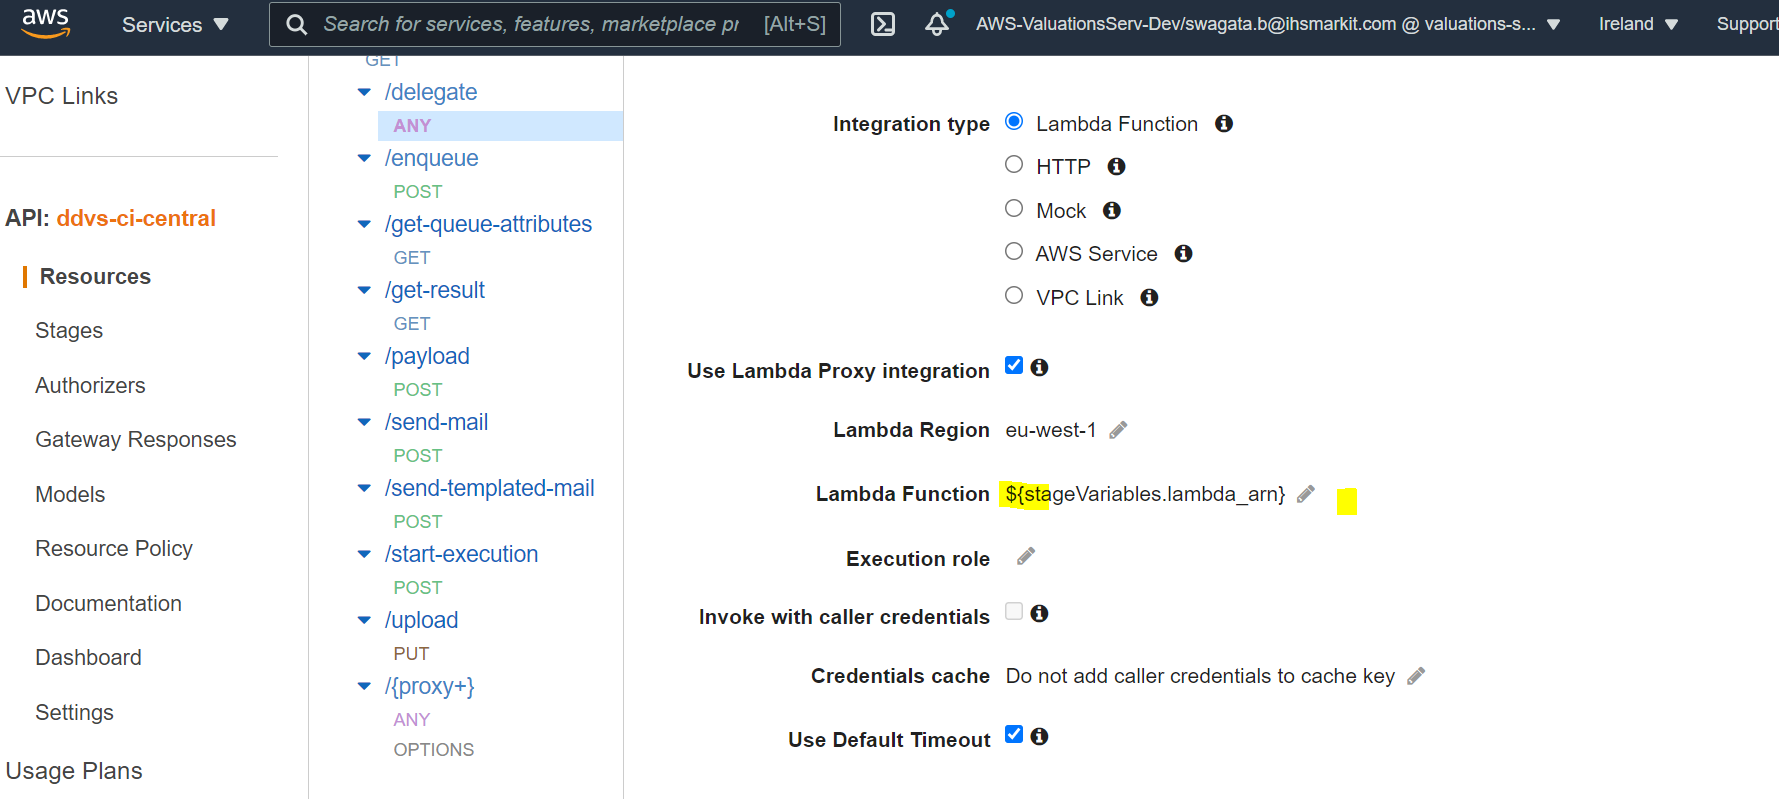Collapse the /send-templated-mail resource arrow
This screenshot has width=1779, height=799.
pyautogui.click(x=364, y=488)
